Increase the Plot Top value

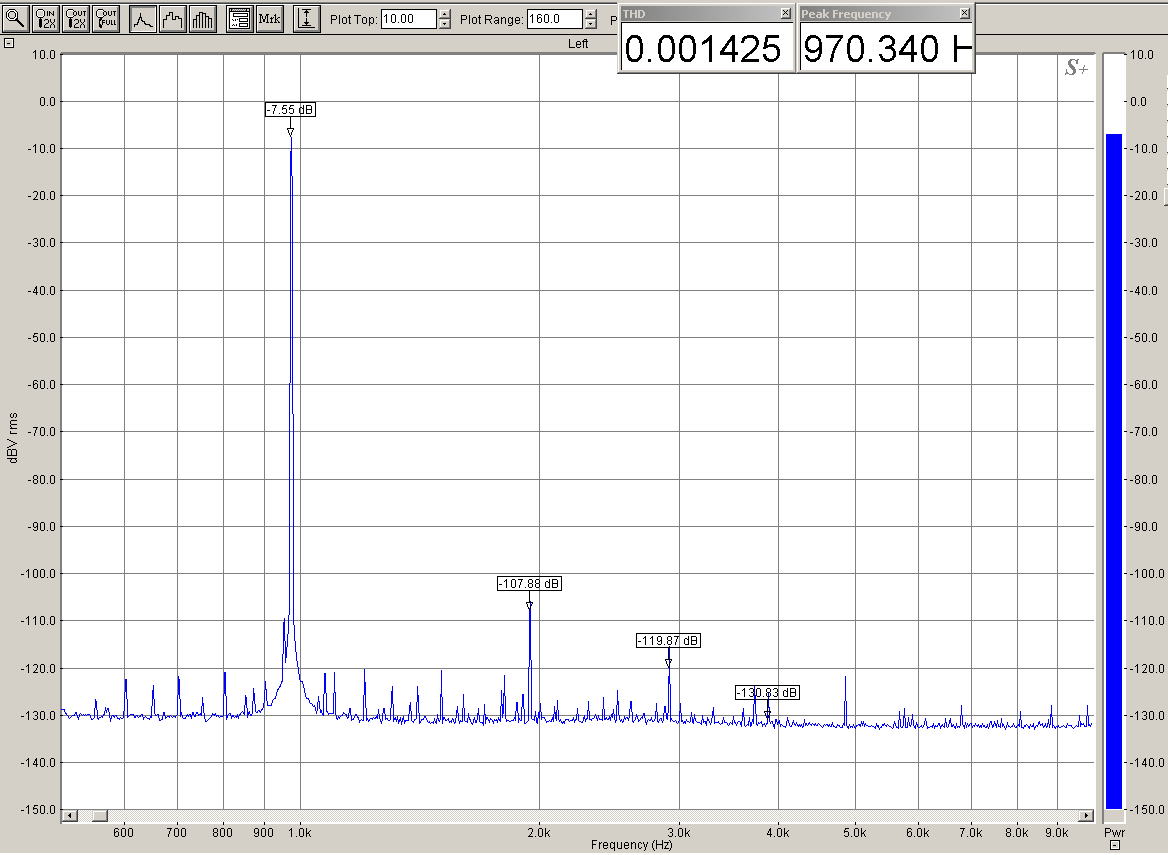point(445,14)
